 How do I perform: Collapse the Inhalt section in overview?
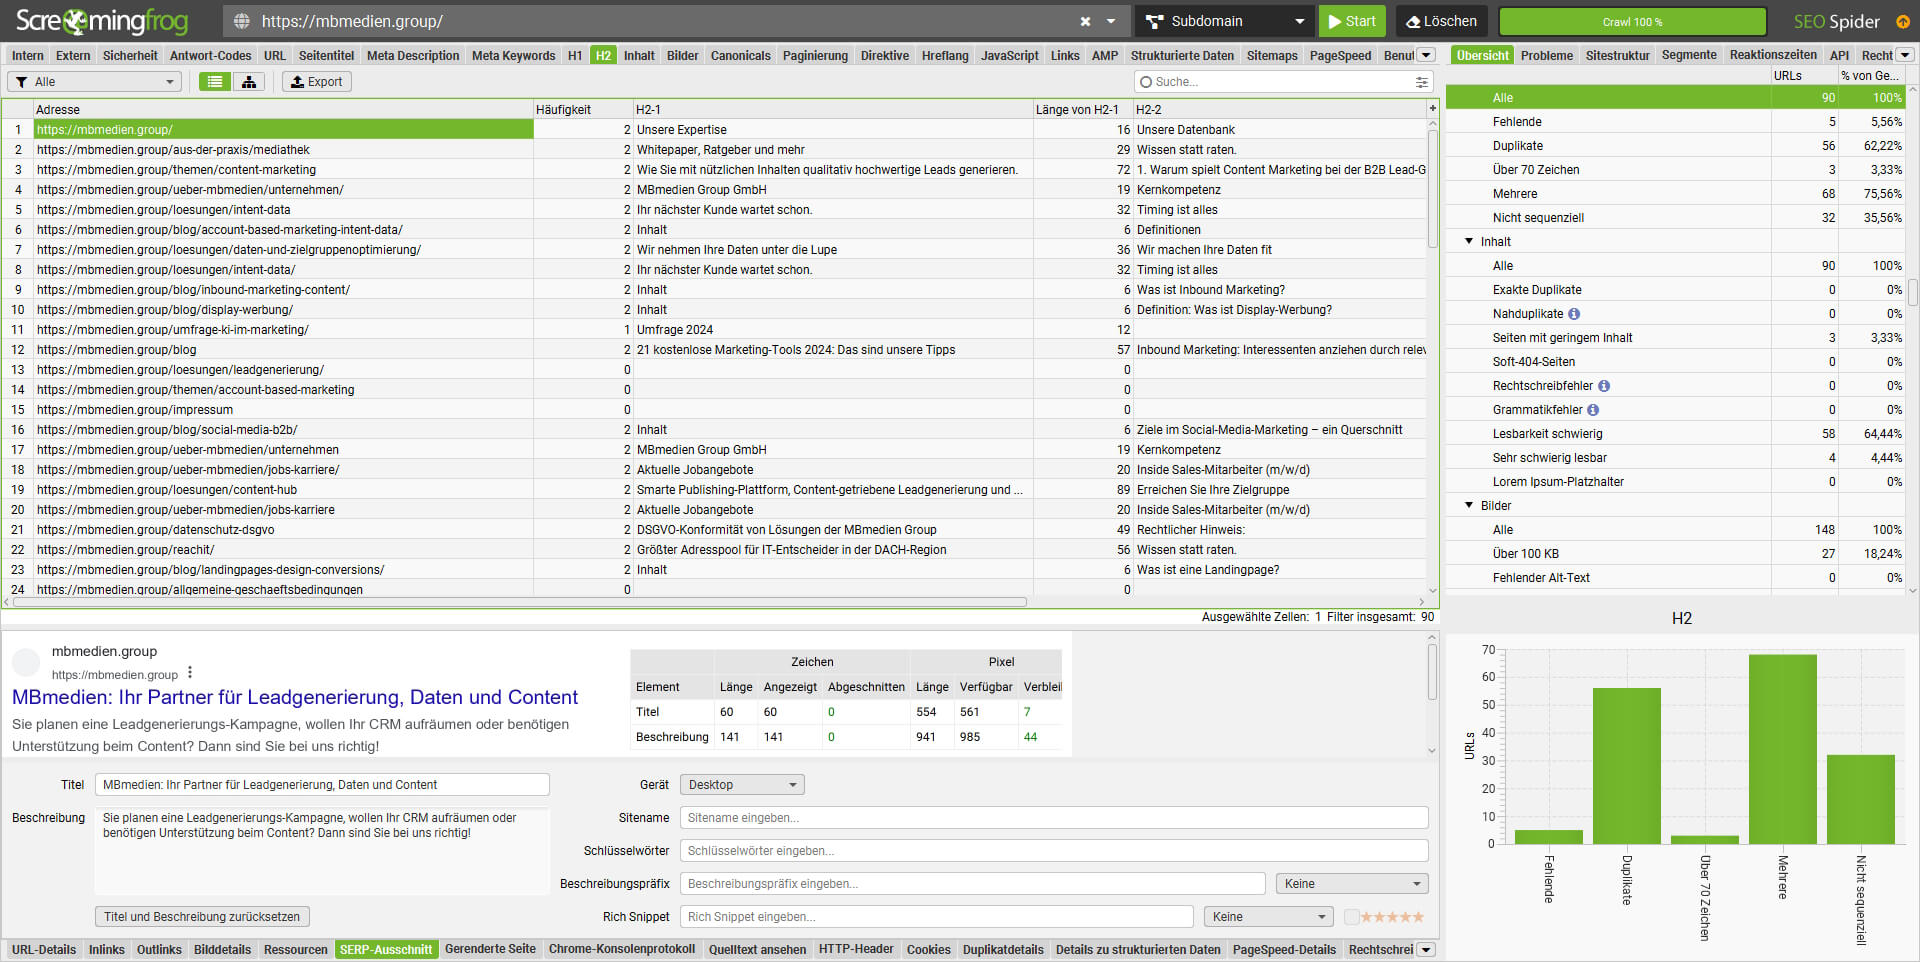click(x=1469, y=242)
